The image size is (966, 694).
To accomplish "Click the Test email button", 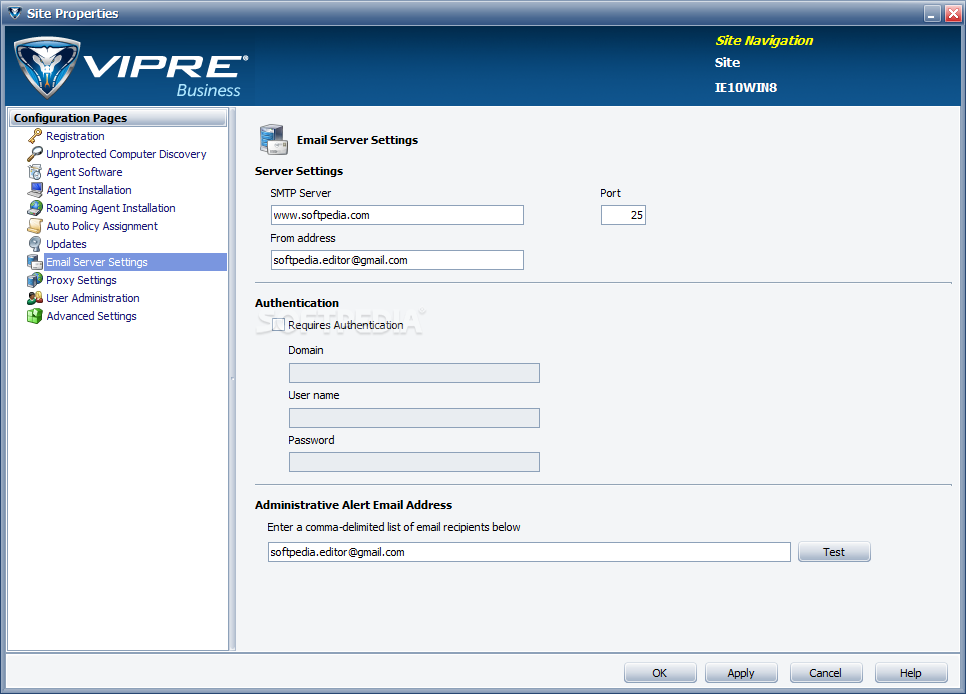I will pyautogui.click(x=834, y=552).
